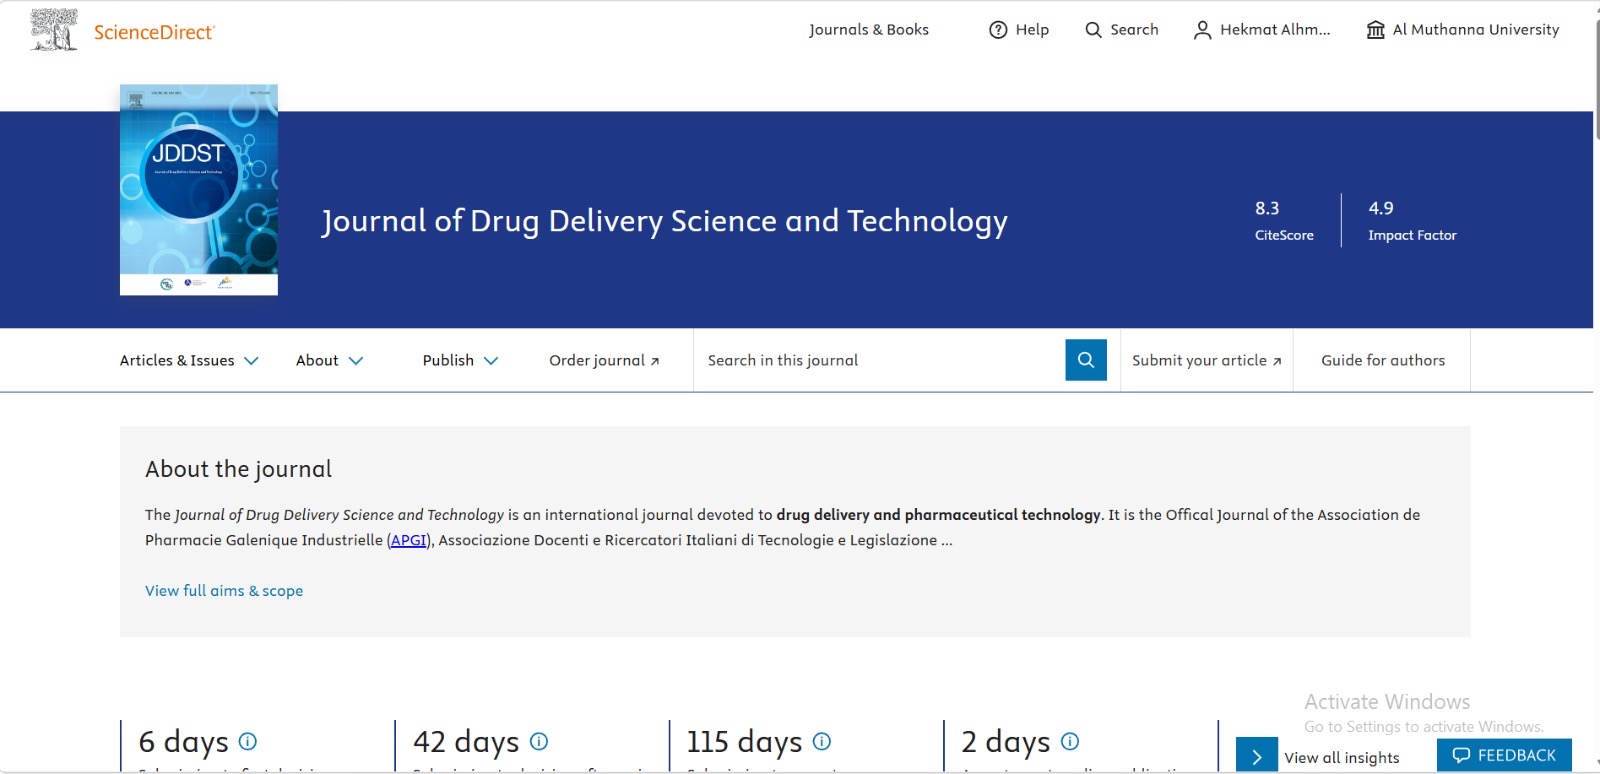Screen dimensions: 1600x774
Task: Click into Search in this journal field
Action: click(x=880, y=360)
